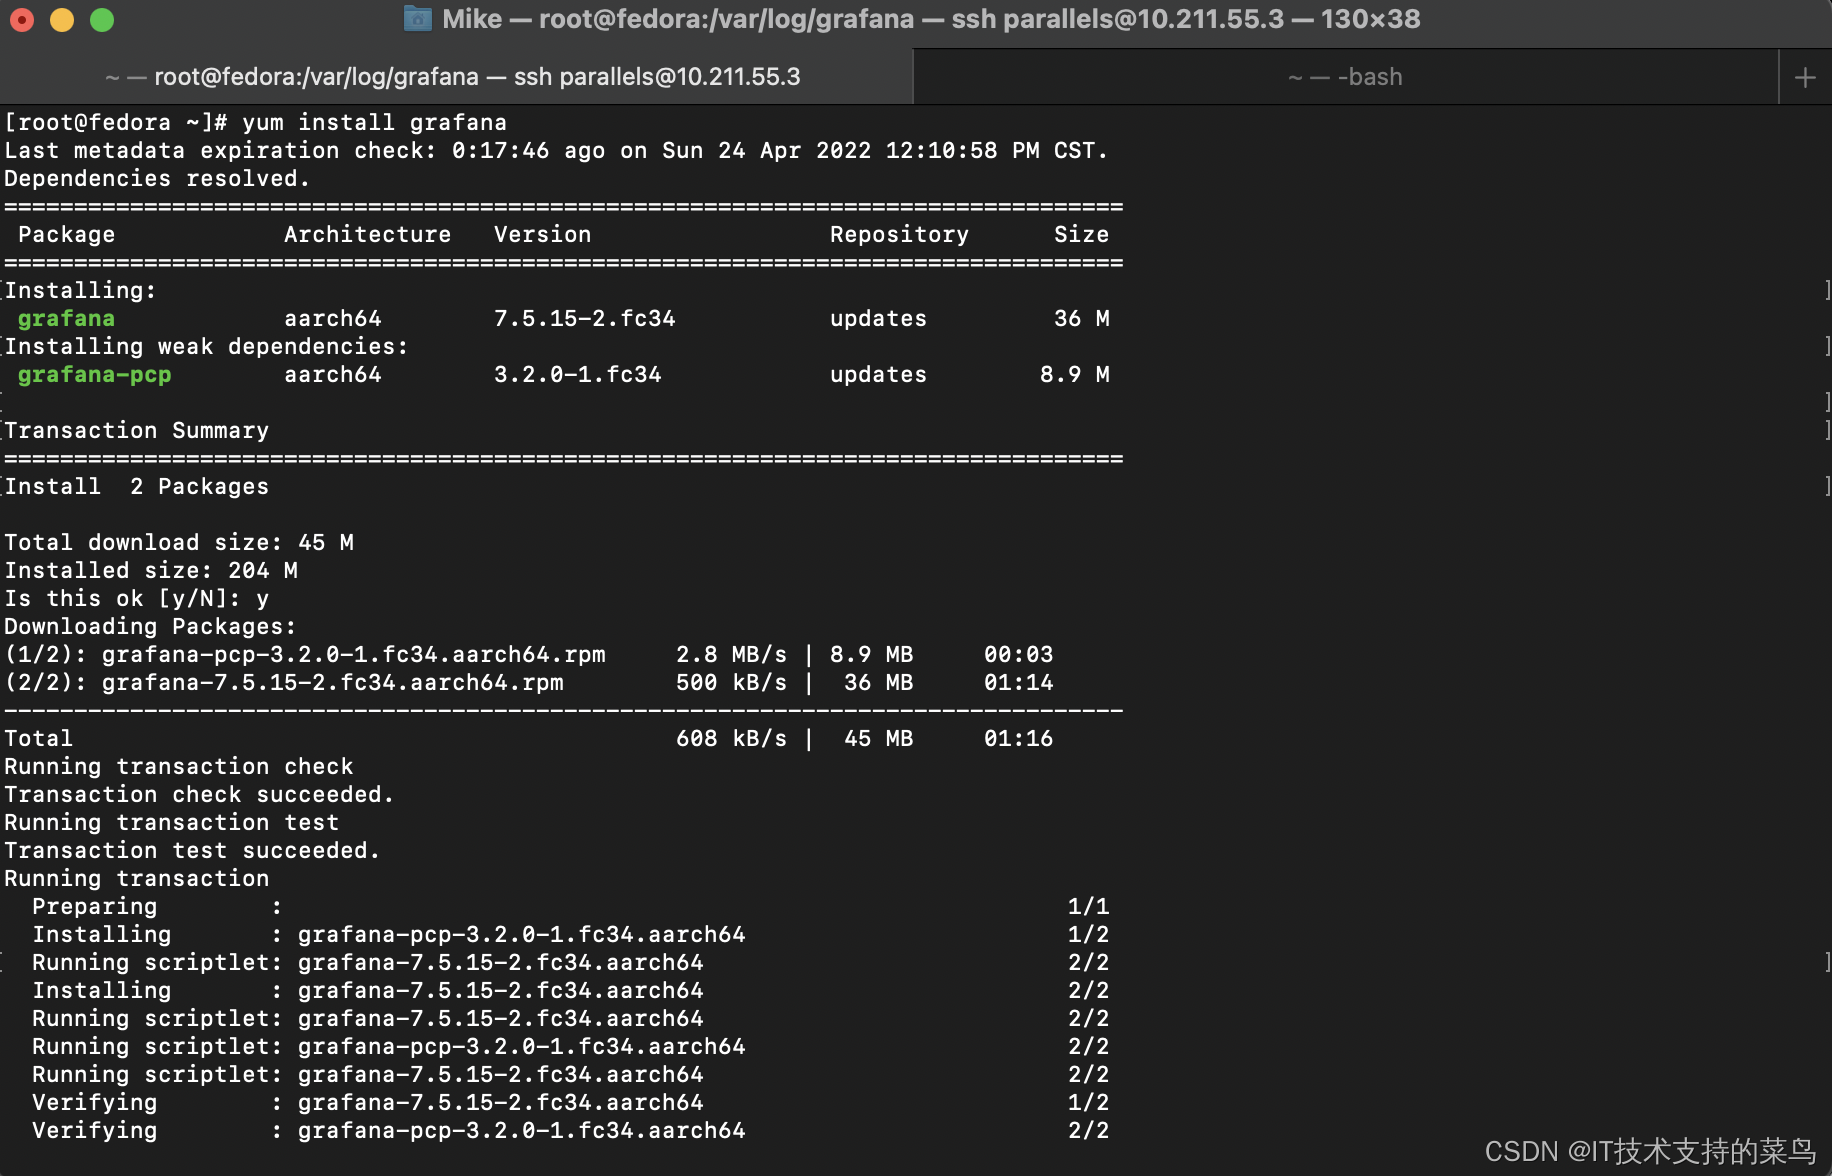Click 'Dependencies resolved.' text
Screen dimensions: 1832x1176
coord(157,178)
